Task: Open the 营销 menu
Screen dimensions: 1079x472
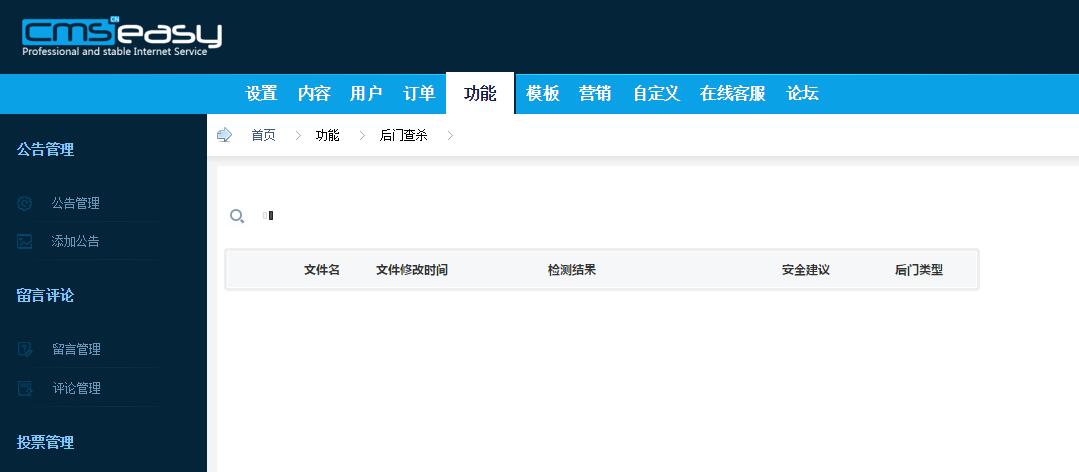Action: point(595,94)
